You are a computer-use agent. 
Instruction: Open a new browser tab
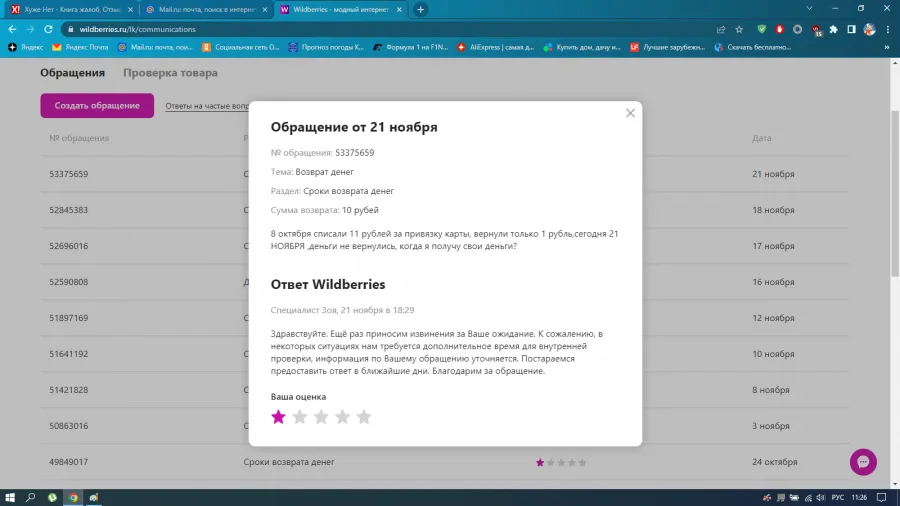[x=420, y=9]
